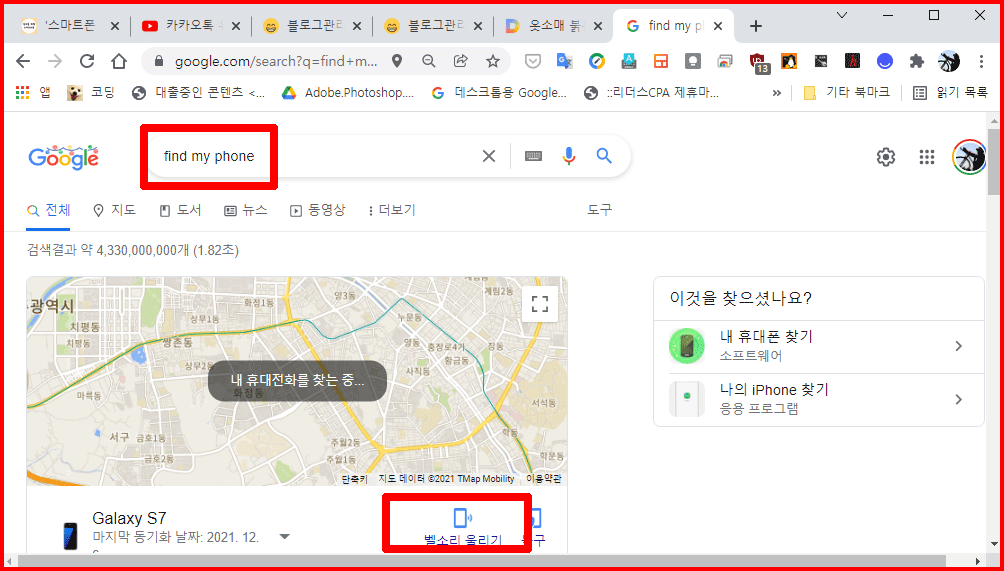The width and height of the screenshot is (1004, 571).
Task: Open the Chrome profile avatar in toolbar
Action: coord(949,61)
